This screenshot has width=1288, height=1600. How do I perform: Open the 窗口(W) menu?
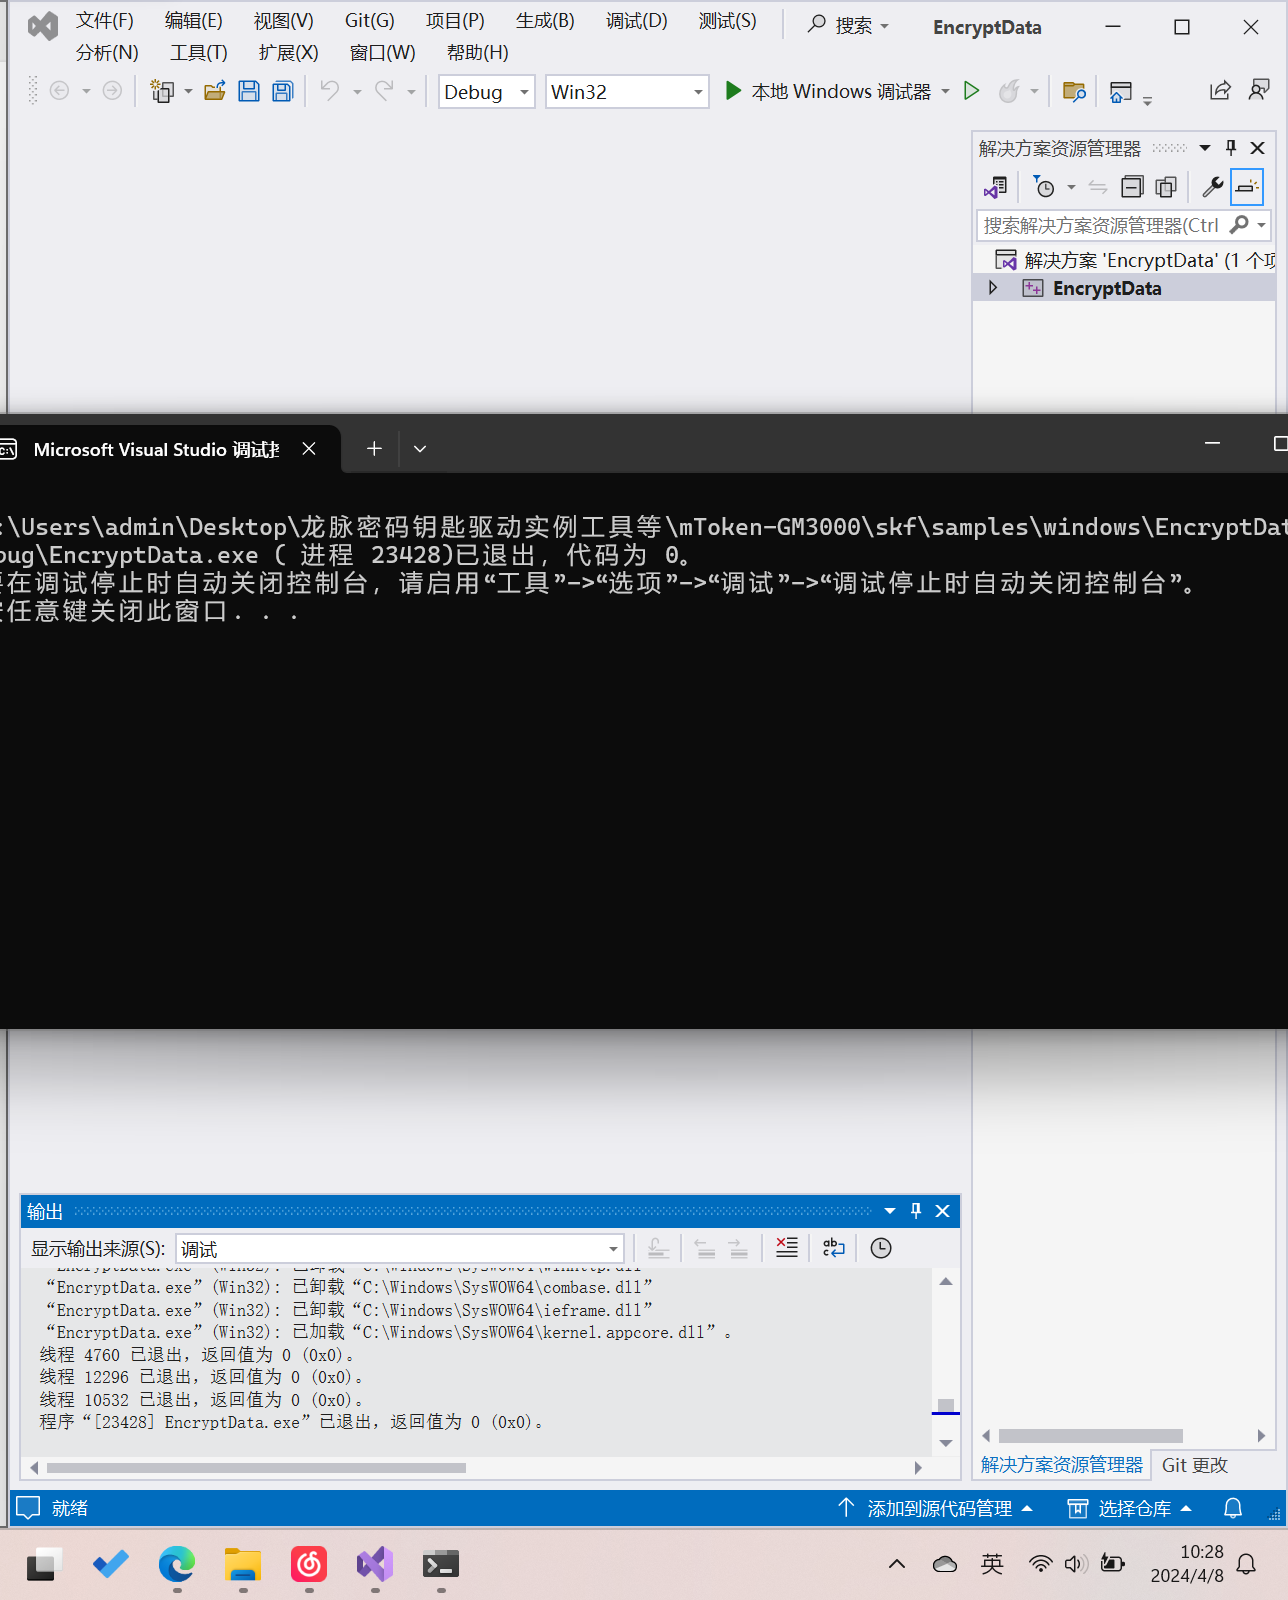point(383,53)
